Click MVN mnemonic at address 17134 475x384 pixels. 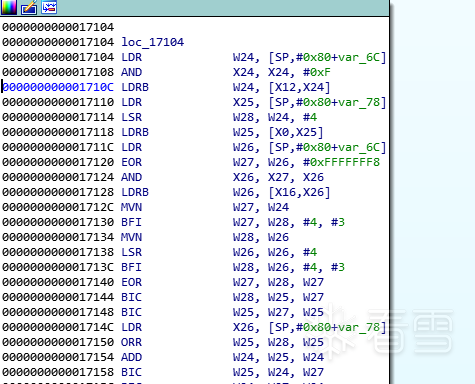[131, 237]
